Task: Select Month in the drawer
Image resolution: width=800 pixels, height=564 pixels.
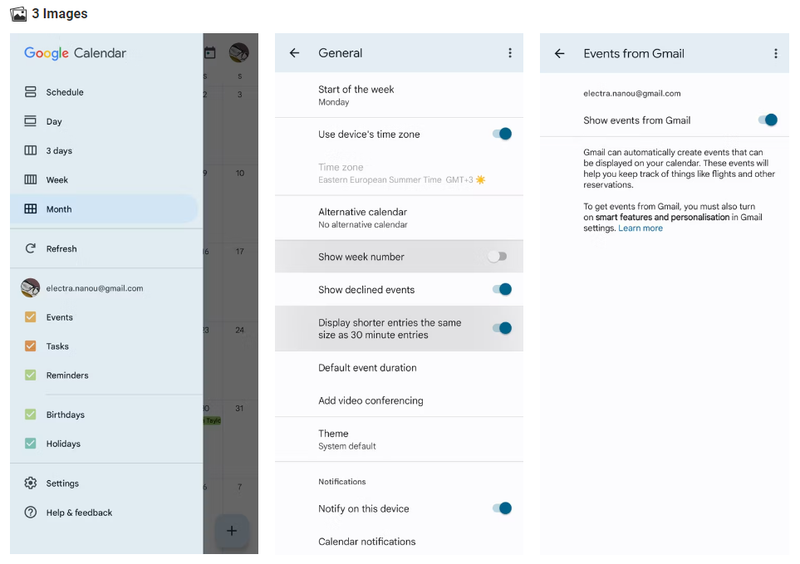Action: tap(104, 209)
